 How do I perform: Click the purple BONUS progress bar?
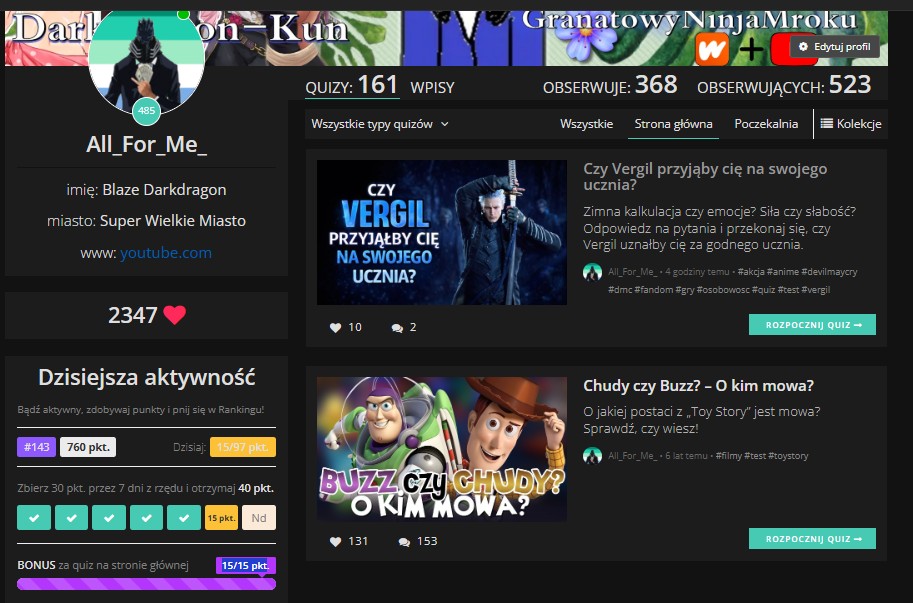pos(146,583)
